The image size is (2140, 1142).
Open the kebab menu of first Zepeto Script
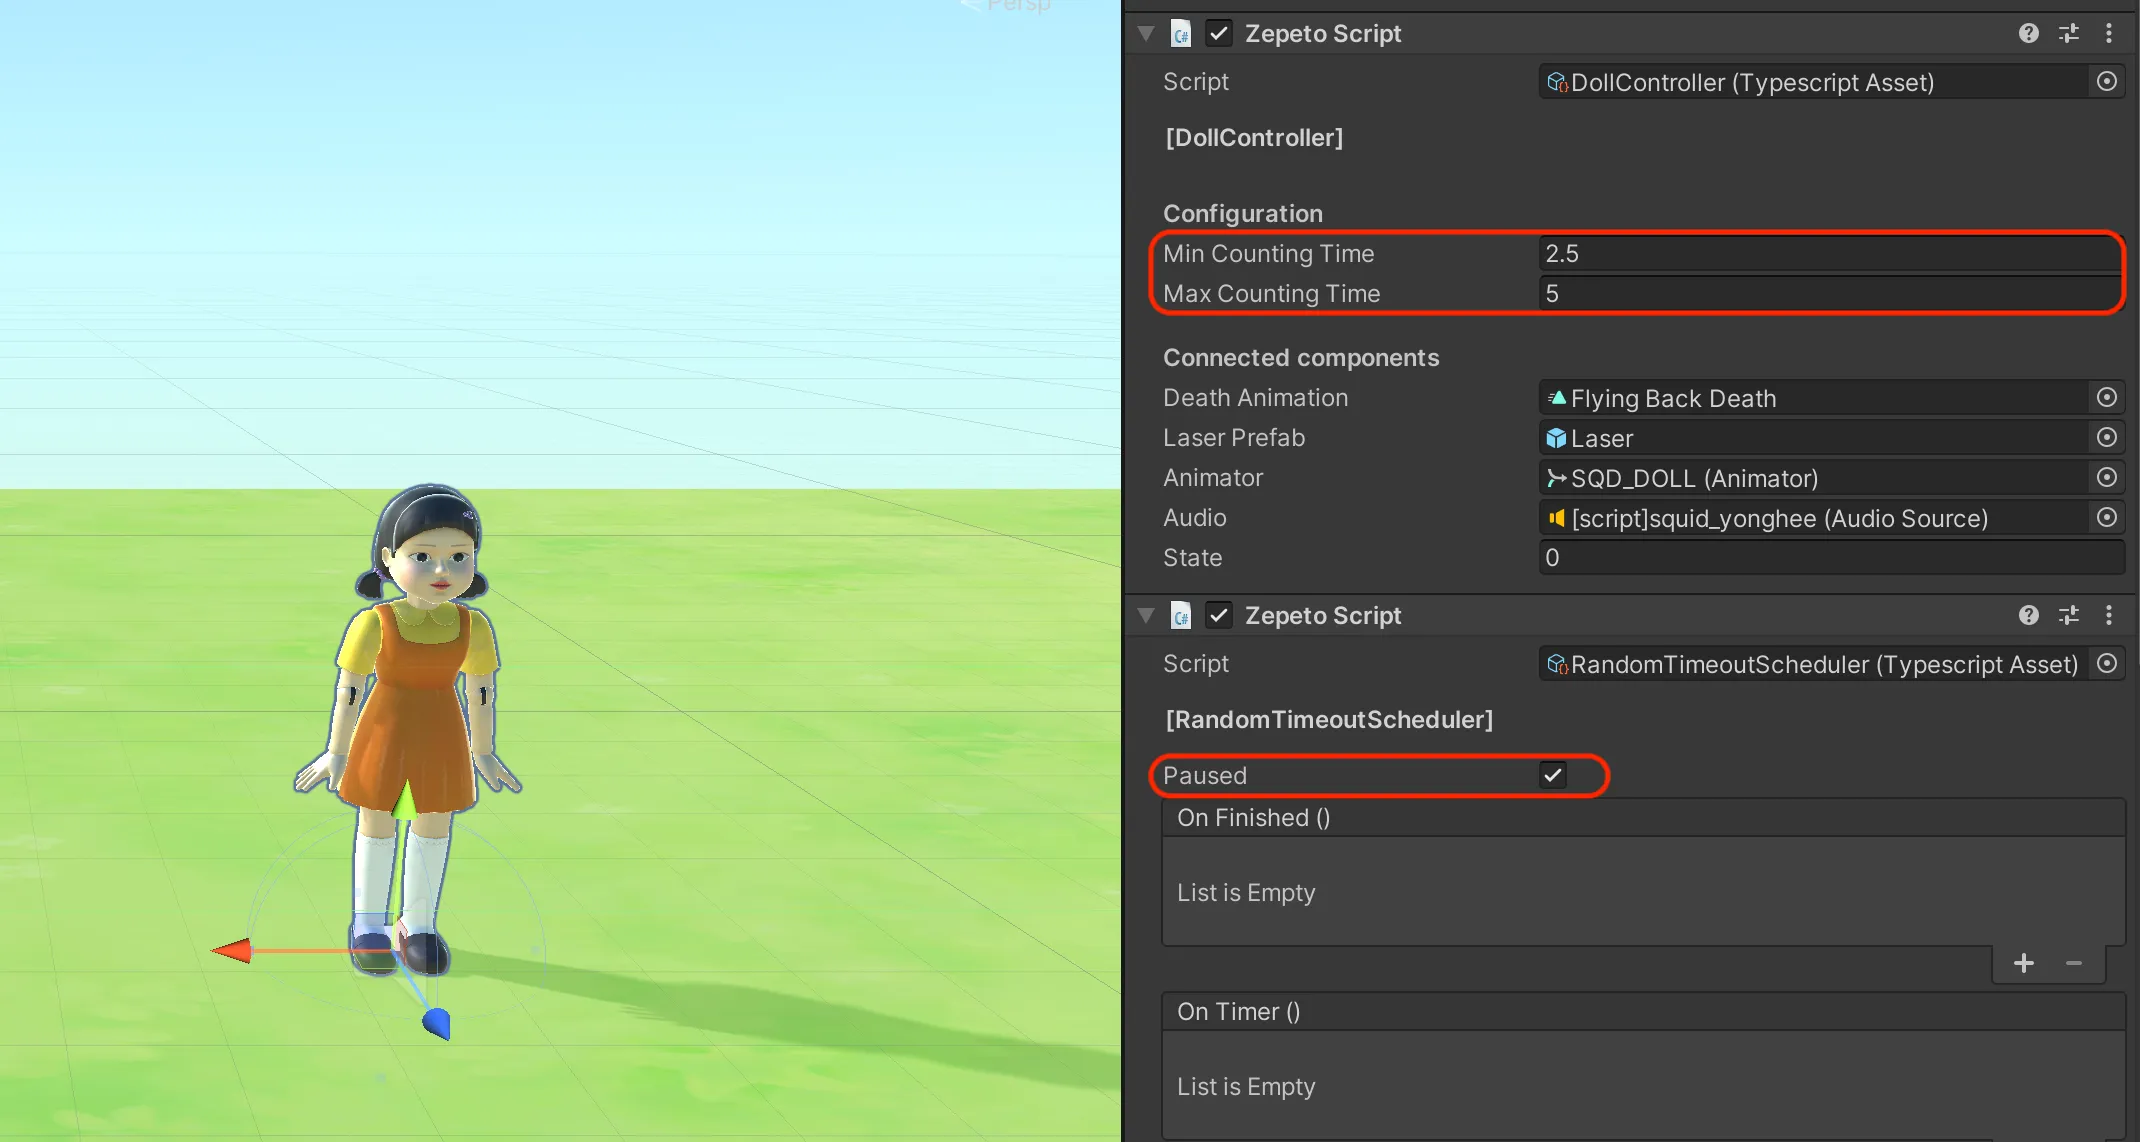2109,33
